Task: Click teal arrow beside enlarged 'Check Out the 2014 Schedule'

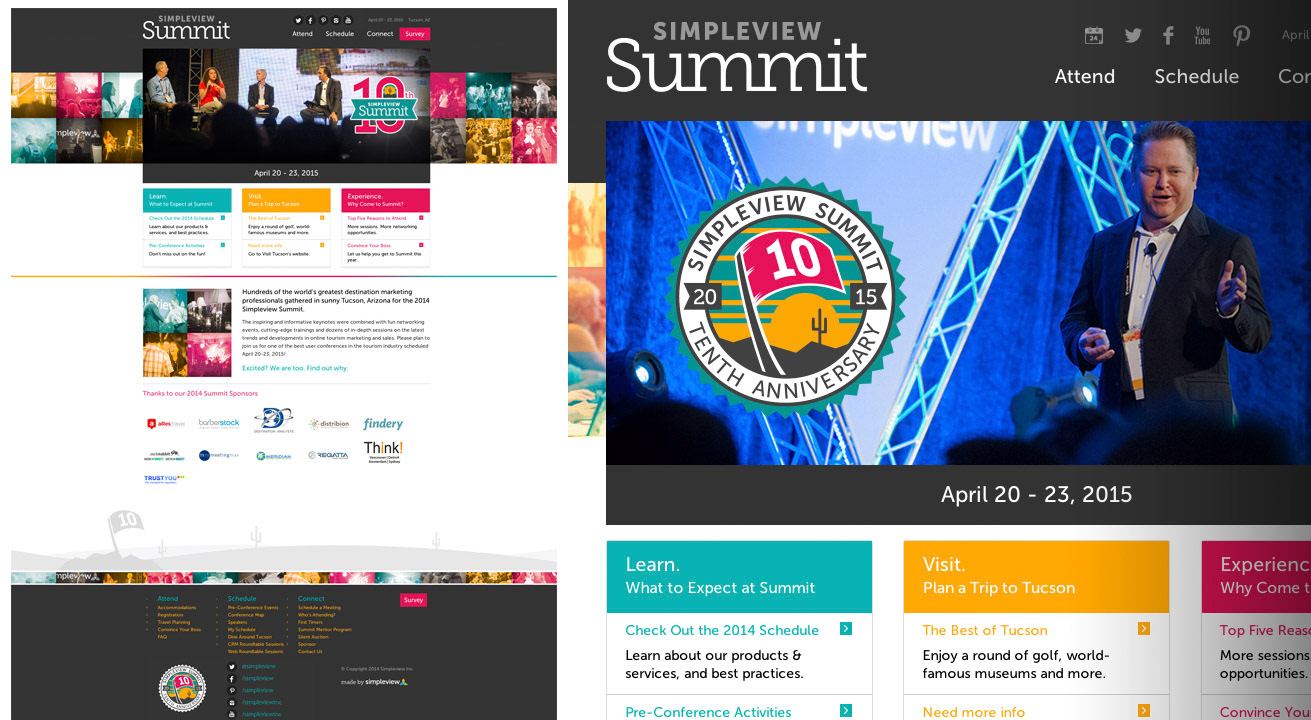Action: tap(846, 629)
